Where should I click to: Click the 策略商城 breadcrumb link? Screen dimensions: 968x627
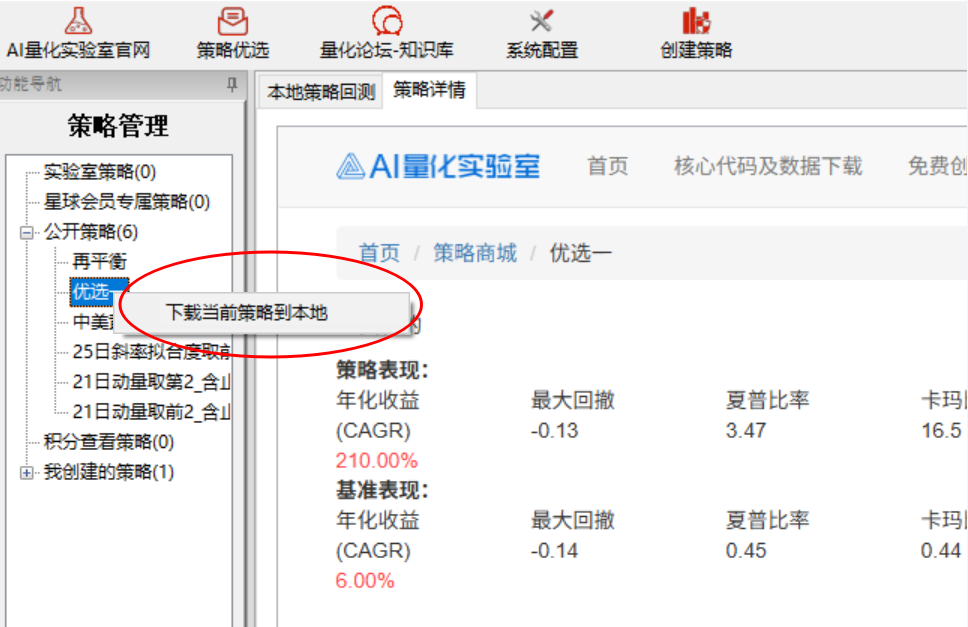pyautogui.click(x=475, y=253)
